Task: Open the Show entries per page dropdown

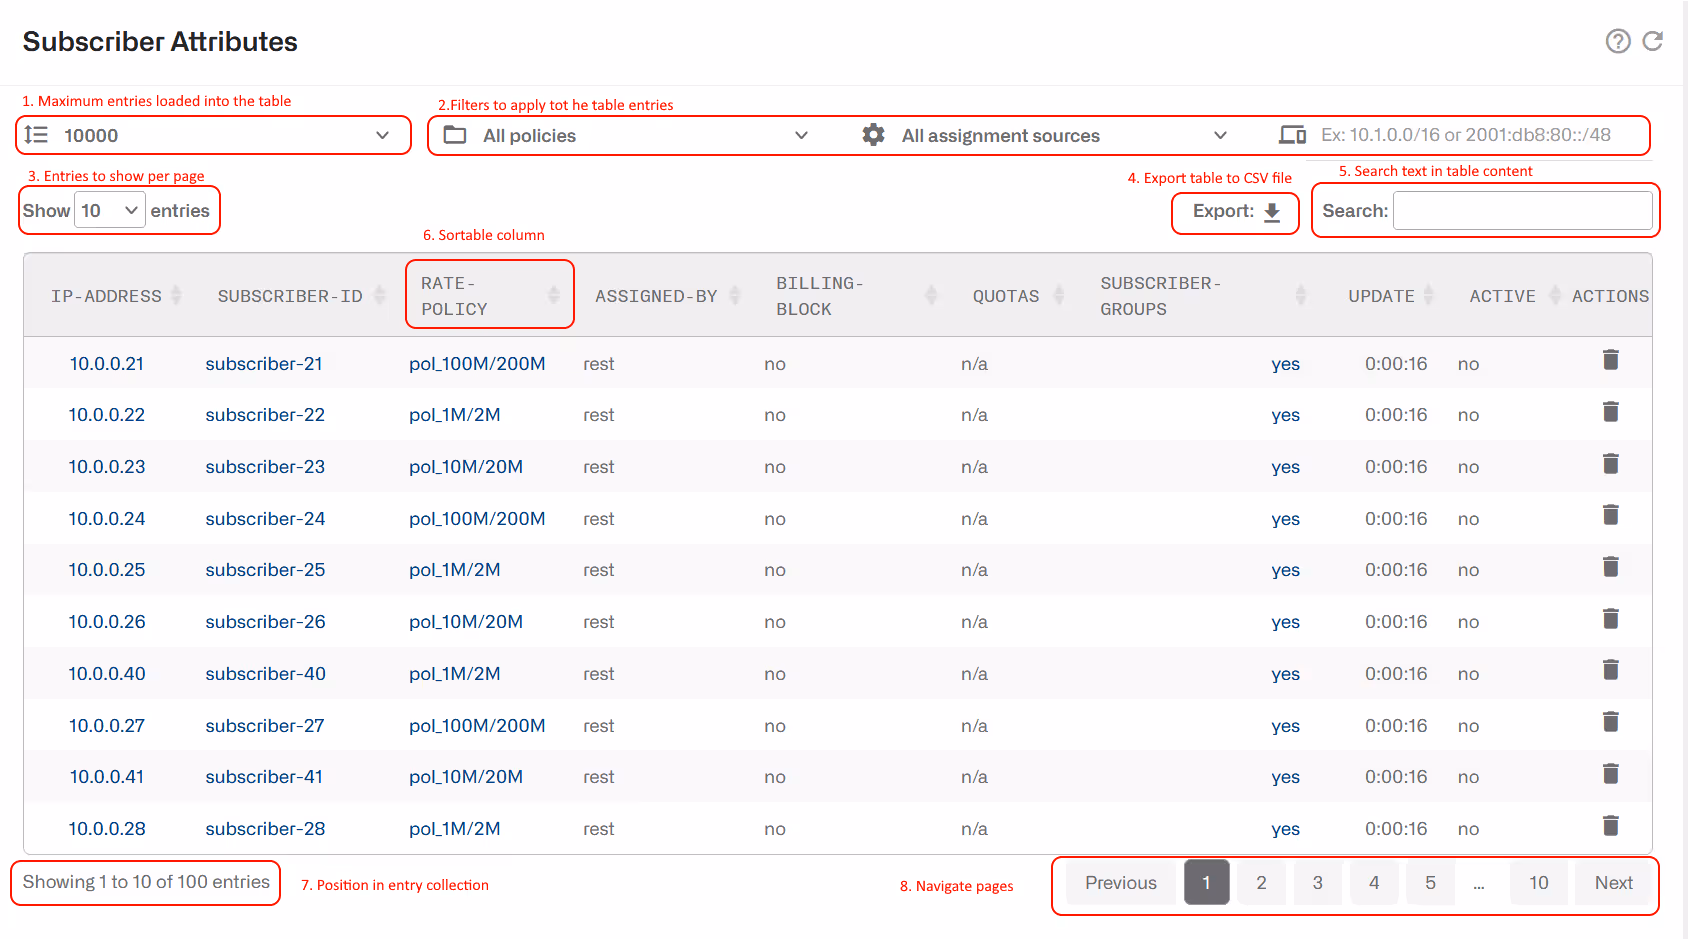Action: click(110, 211)
